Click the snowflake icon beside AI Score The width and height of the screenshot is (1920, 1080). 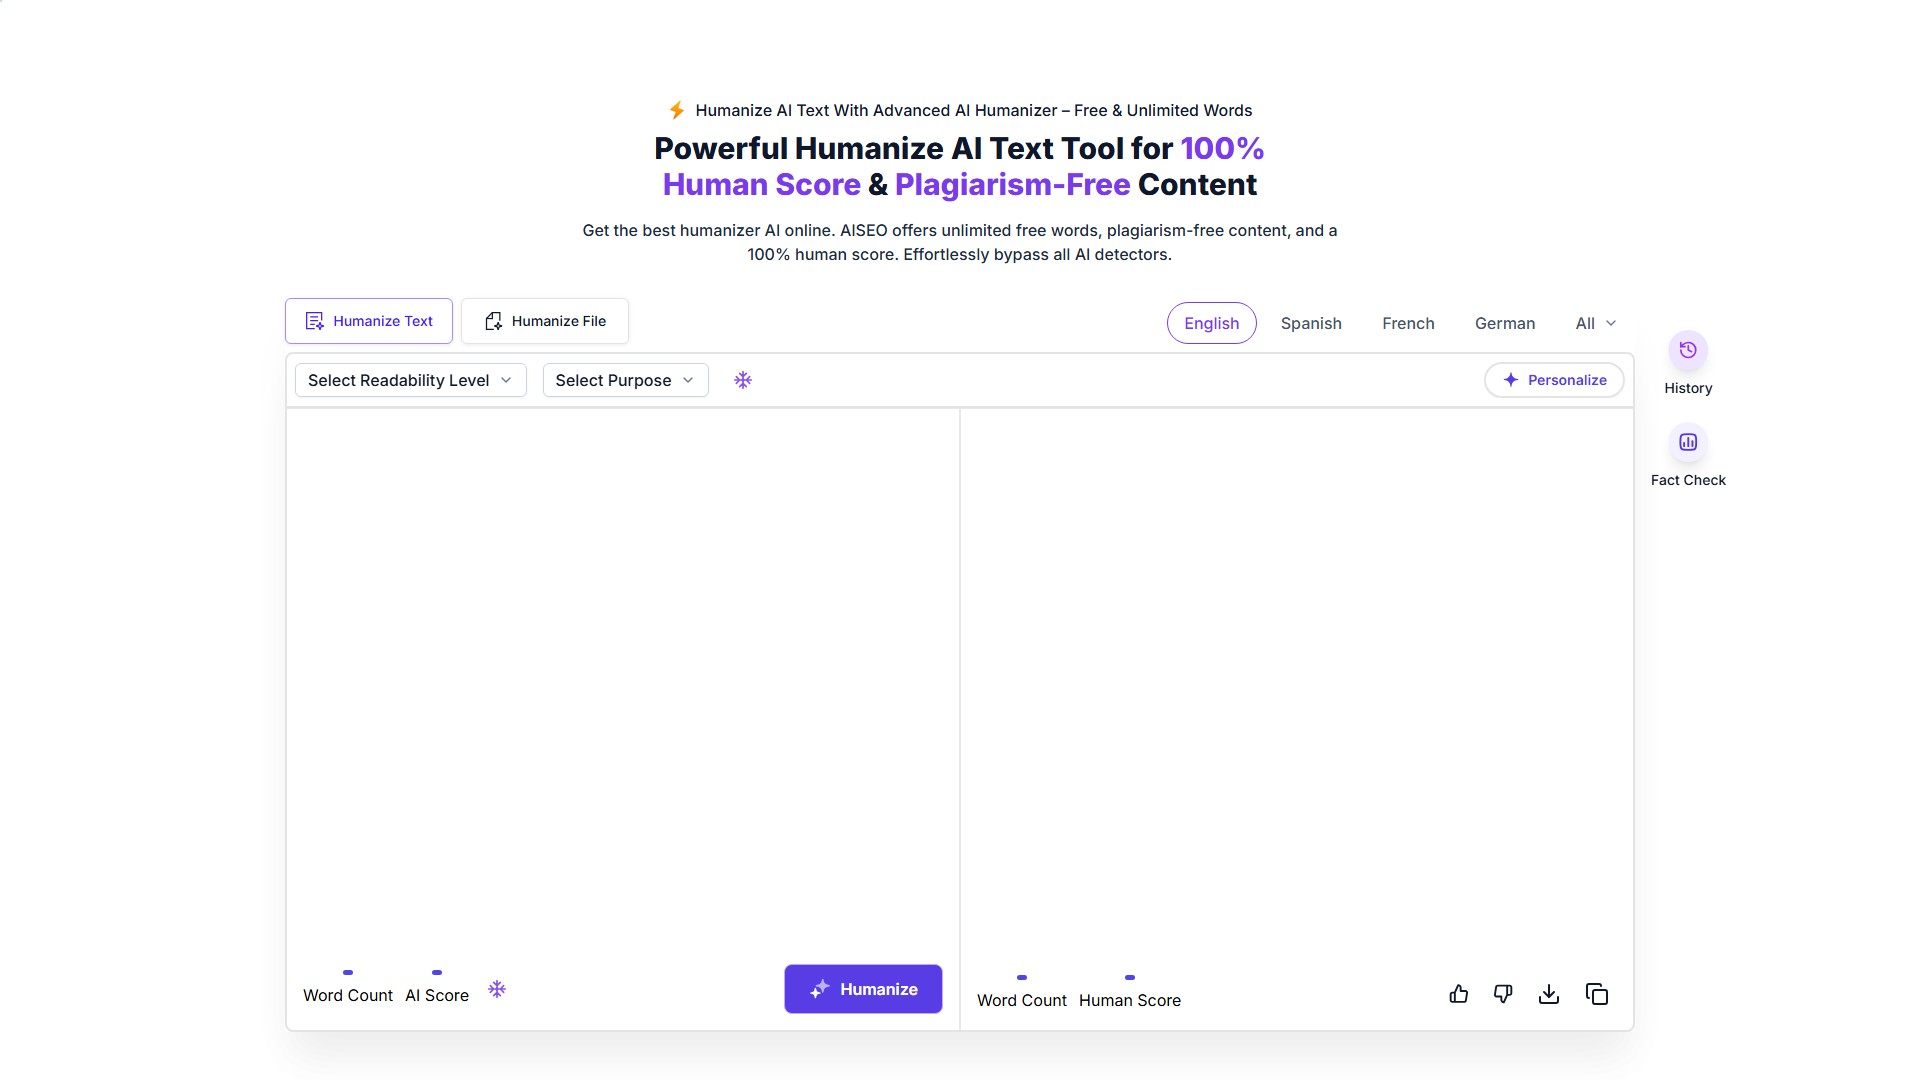497,989
